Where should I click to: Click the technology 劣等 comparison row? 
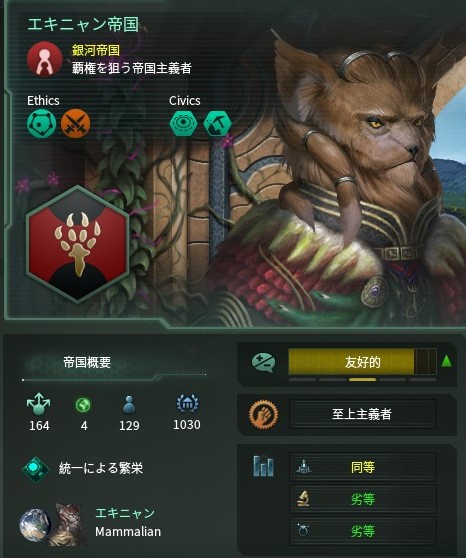362,499
